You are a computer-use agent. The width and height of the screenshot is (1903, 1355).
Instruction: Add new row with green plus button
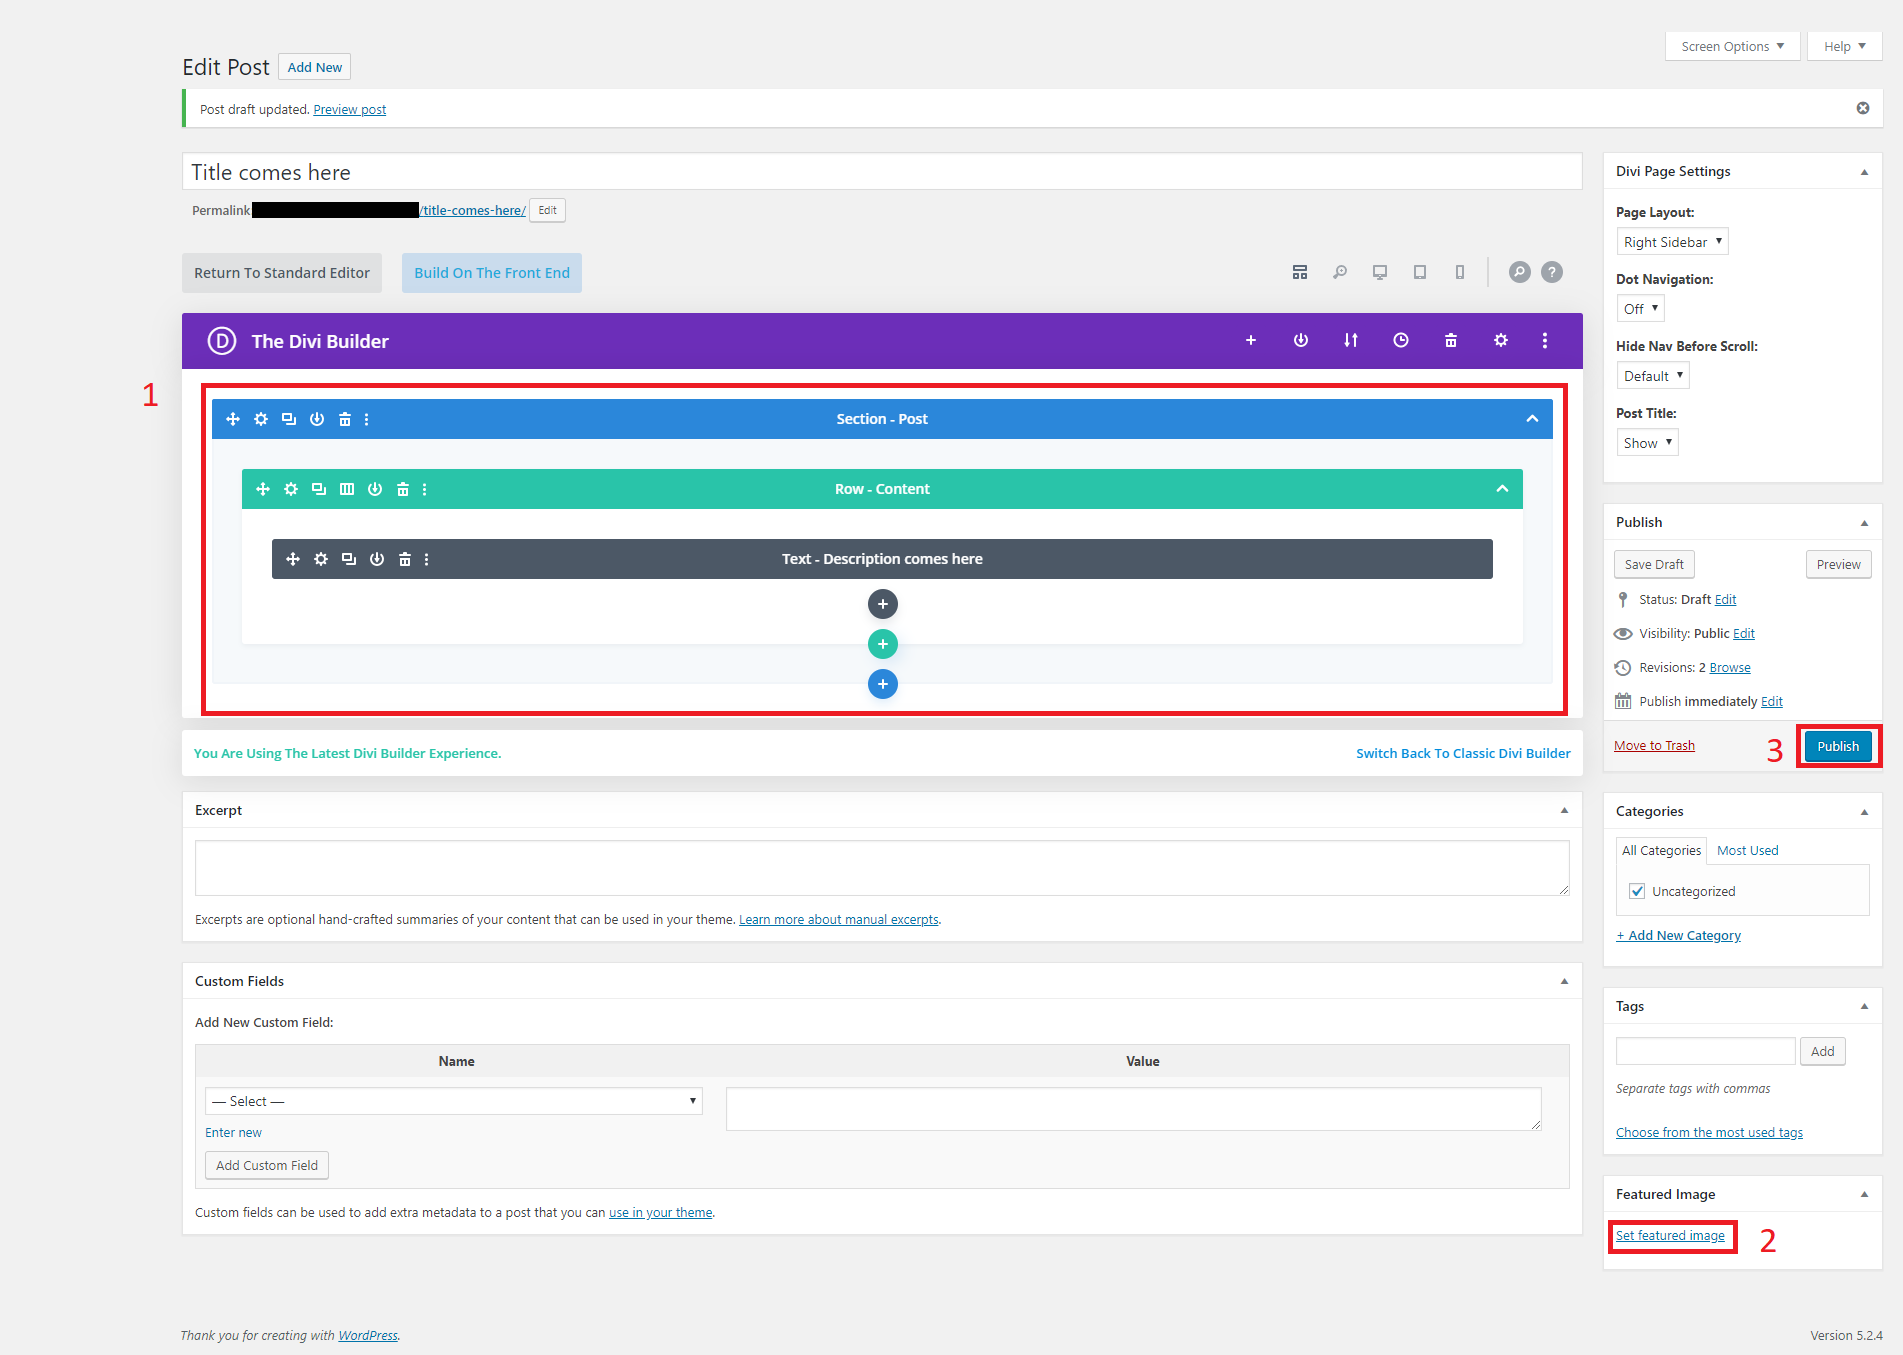tap(883, 644)
